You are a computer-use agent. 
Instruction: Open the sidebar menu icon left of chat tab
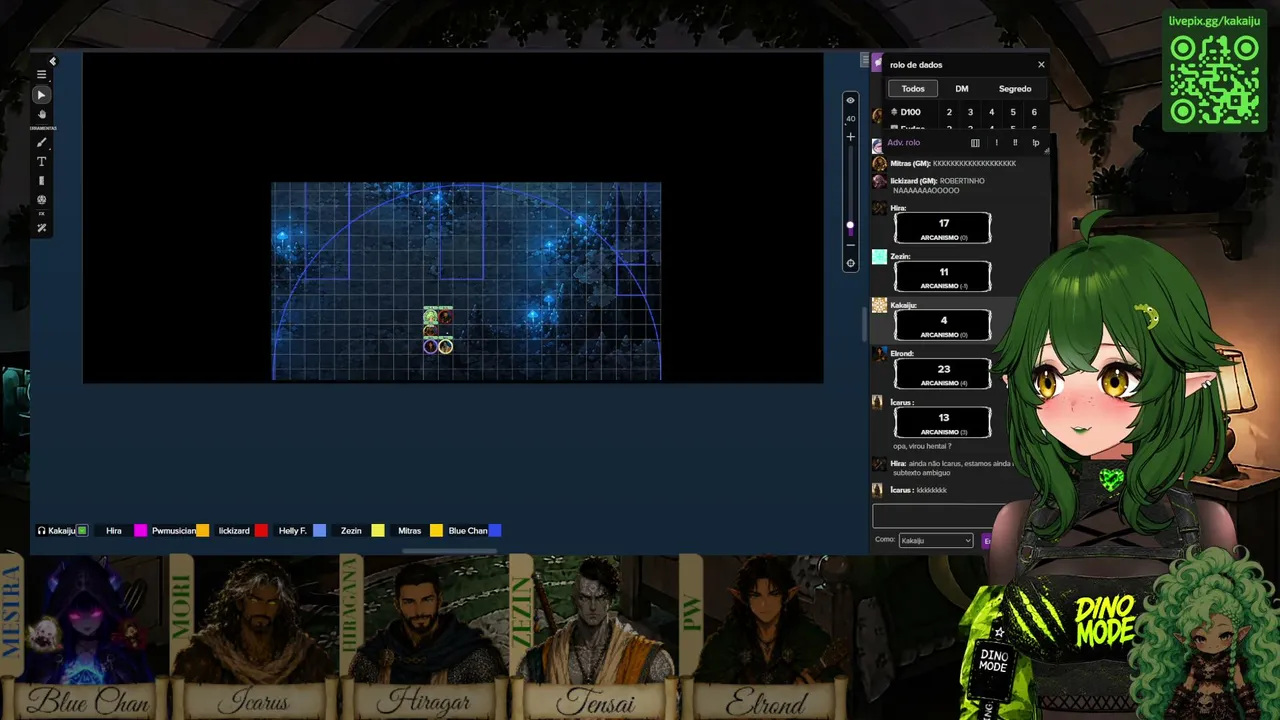click(x=865, y=61)
